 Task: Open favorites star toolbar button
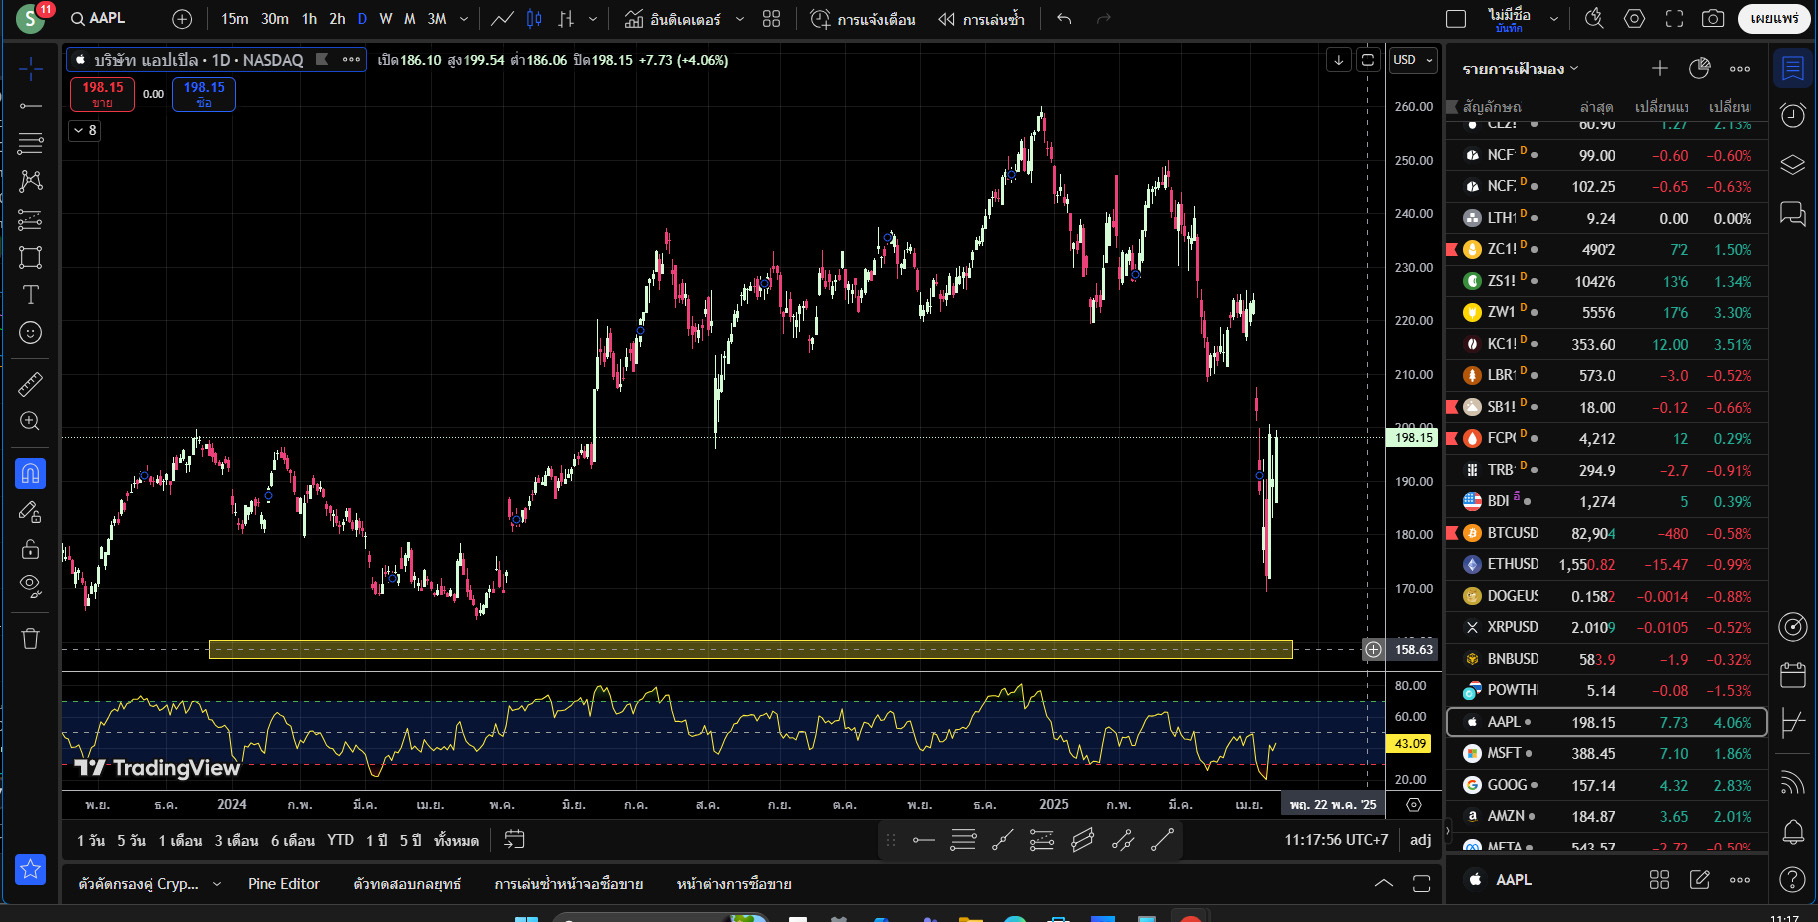(x=31, y=869)
